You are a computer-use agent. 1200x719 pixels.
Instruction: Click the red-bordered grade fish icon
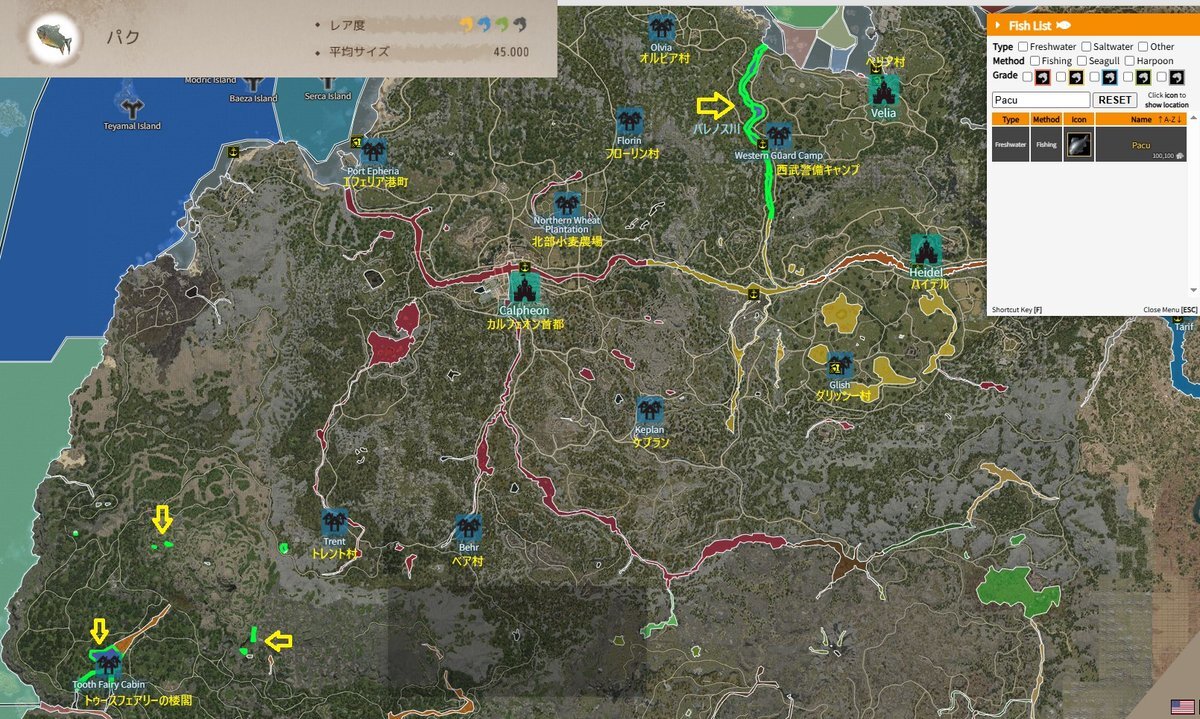[1042, 76]
